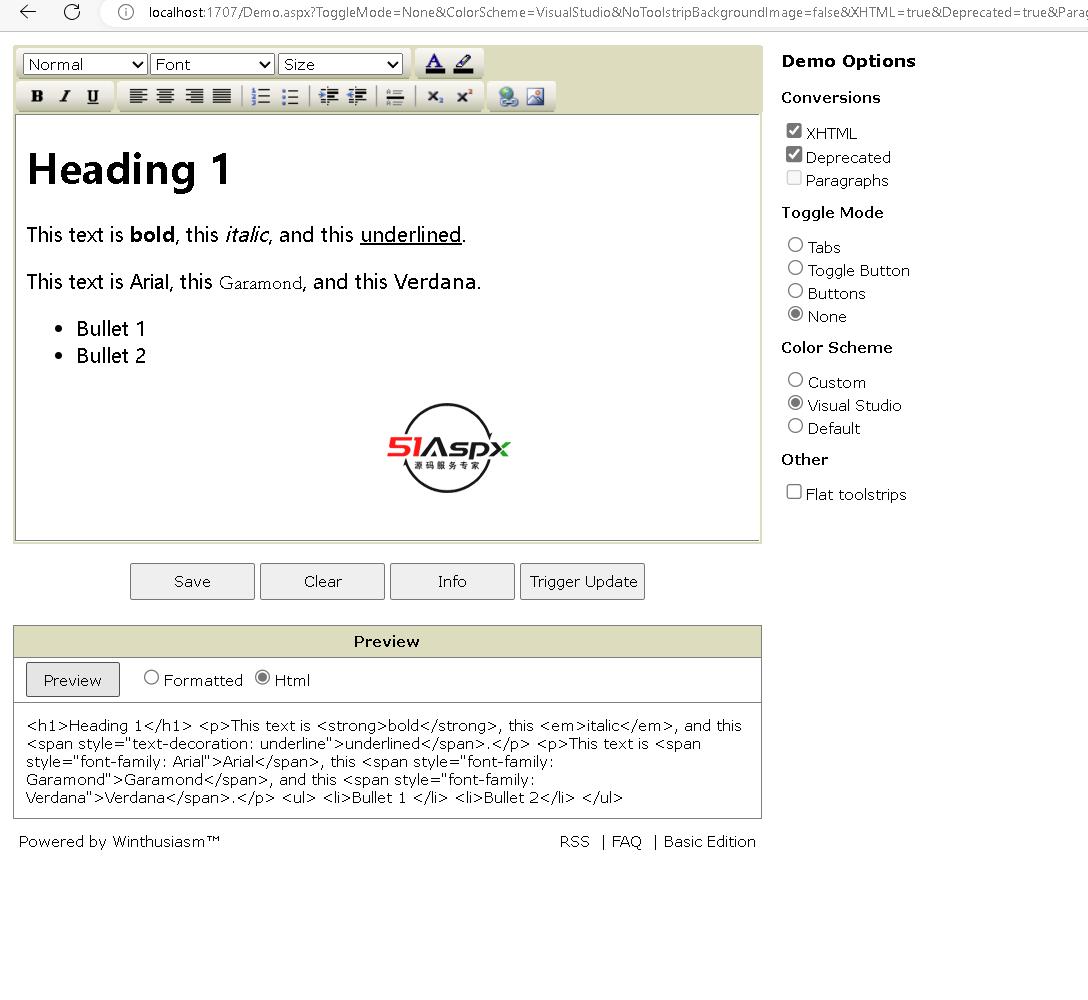1088x1000 pixels.
Task: Align text left
Action: [138, 96]
